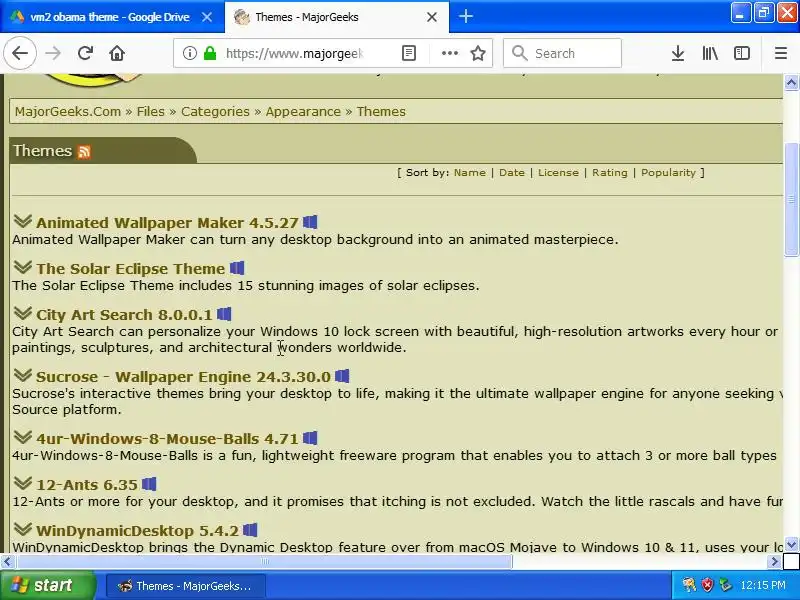The height and width of the screenshot is (600, 800).
Task: Open the Categories breadcrumb link
Action: (x=215, y=112)
